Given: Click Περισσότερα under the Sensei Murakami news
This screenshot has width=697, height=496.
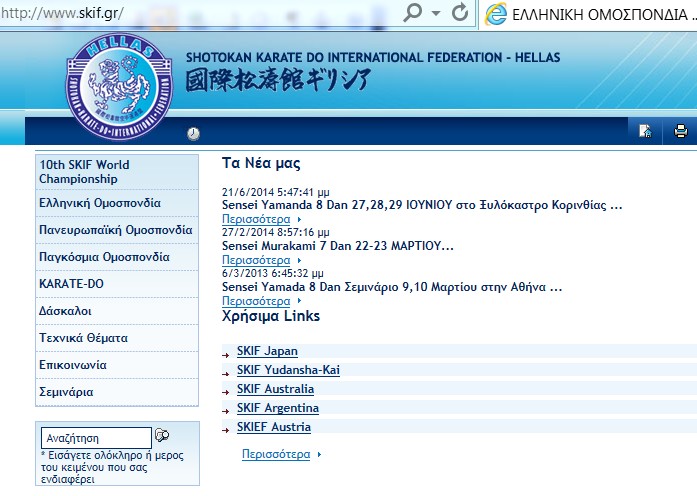Looking at the screenshot, I should click(x=256, y=260).
